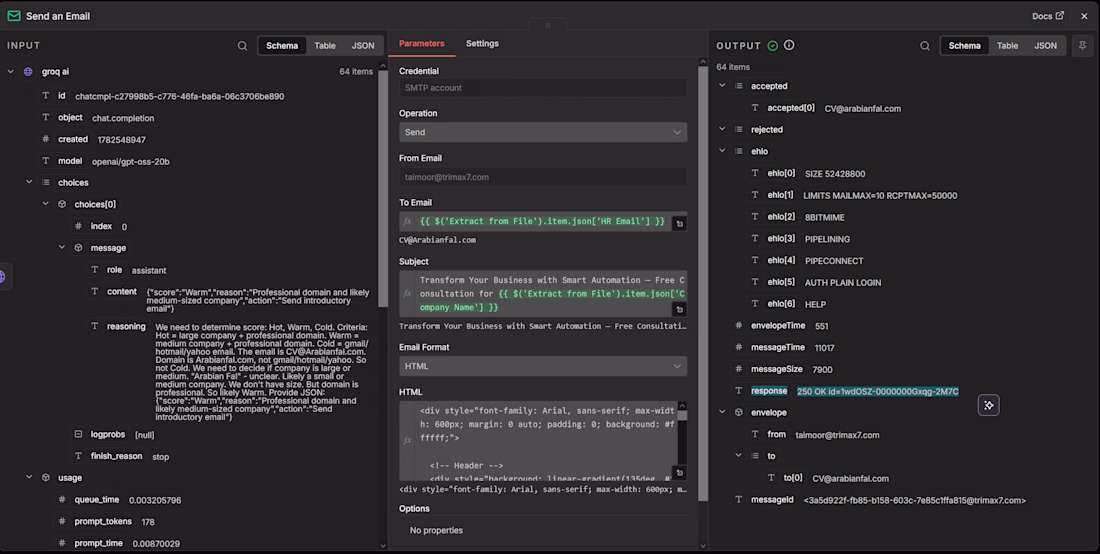Switch the INPUT view to JSON
1100x554 pixels.
(x=363, y=46)
